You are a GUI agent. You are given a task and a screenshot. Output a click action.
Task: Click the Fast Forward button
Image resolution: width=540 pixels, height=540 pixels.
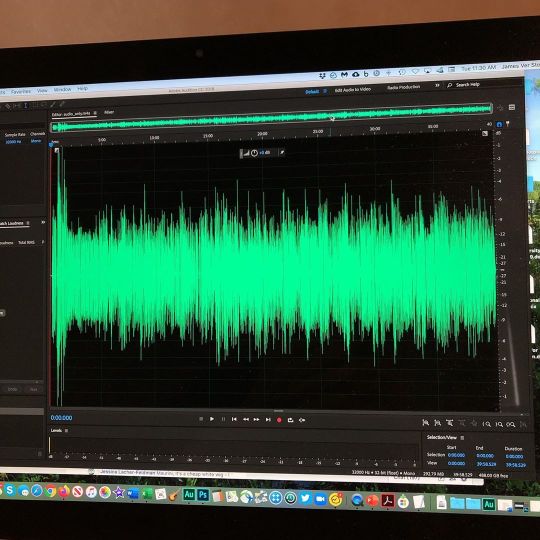coord(257,419)
